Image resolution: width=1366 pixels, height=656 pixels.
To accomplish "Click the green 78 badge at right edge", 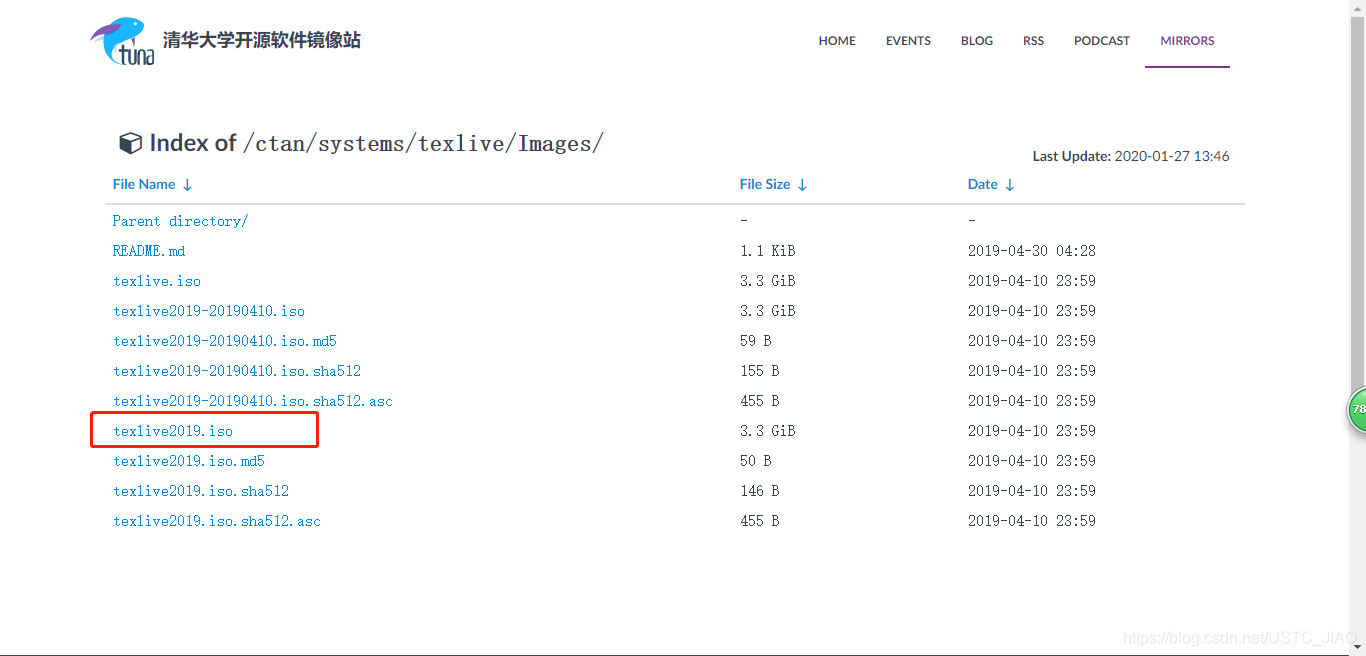I will tap(1357, 410).
